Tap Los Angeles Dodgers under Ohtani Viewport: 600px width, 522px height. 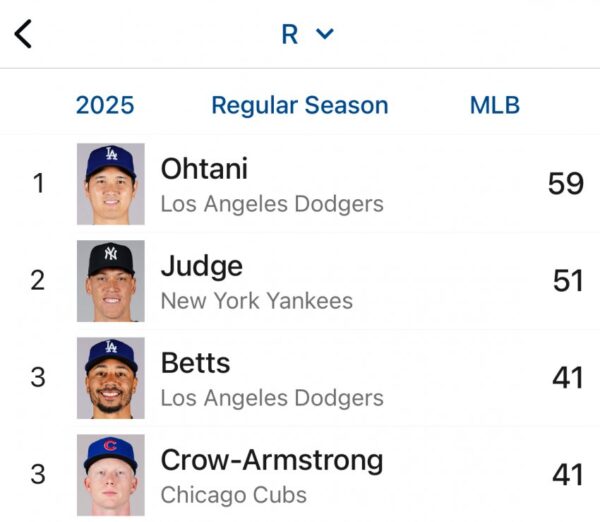coord(272,204)
